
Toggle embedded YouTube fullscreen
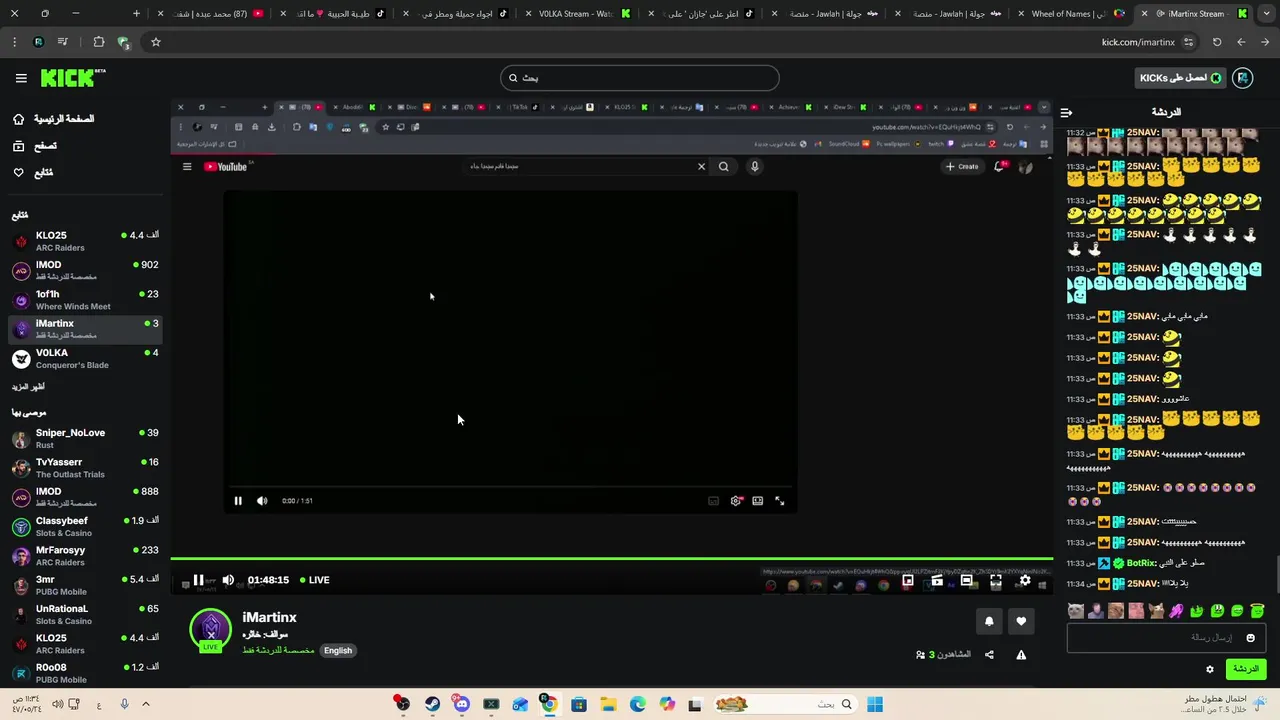pyautogui.click(x=780, y=501)
